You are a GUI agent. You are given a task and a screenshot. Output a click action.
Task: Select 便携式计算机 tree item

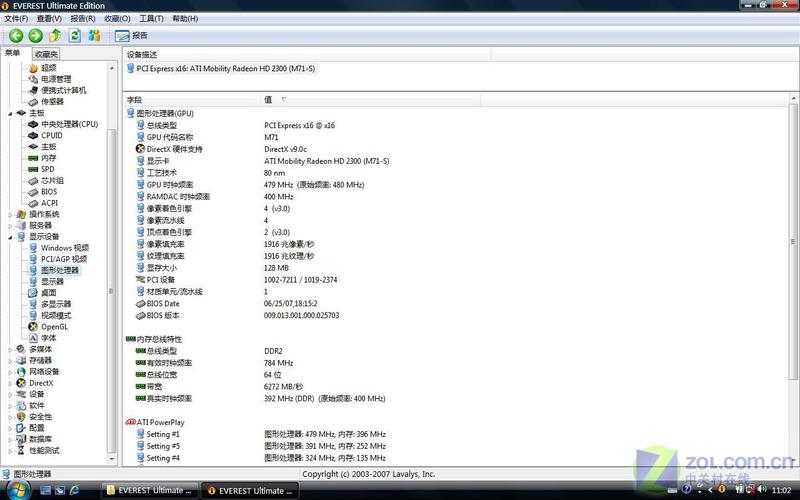coord(63,90)
